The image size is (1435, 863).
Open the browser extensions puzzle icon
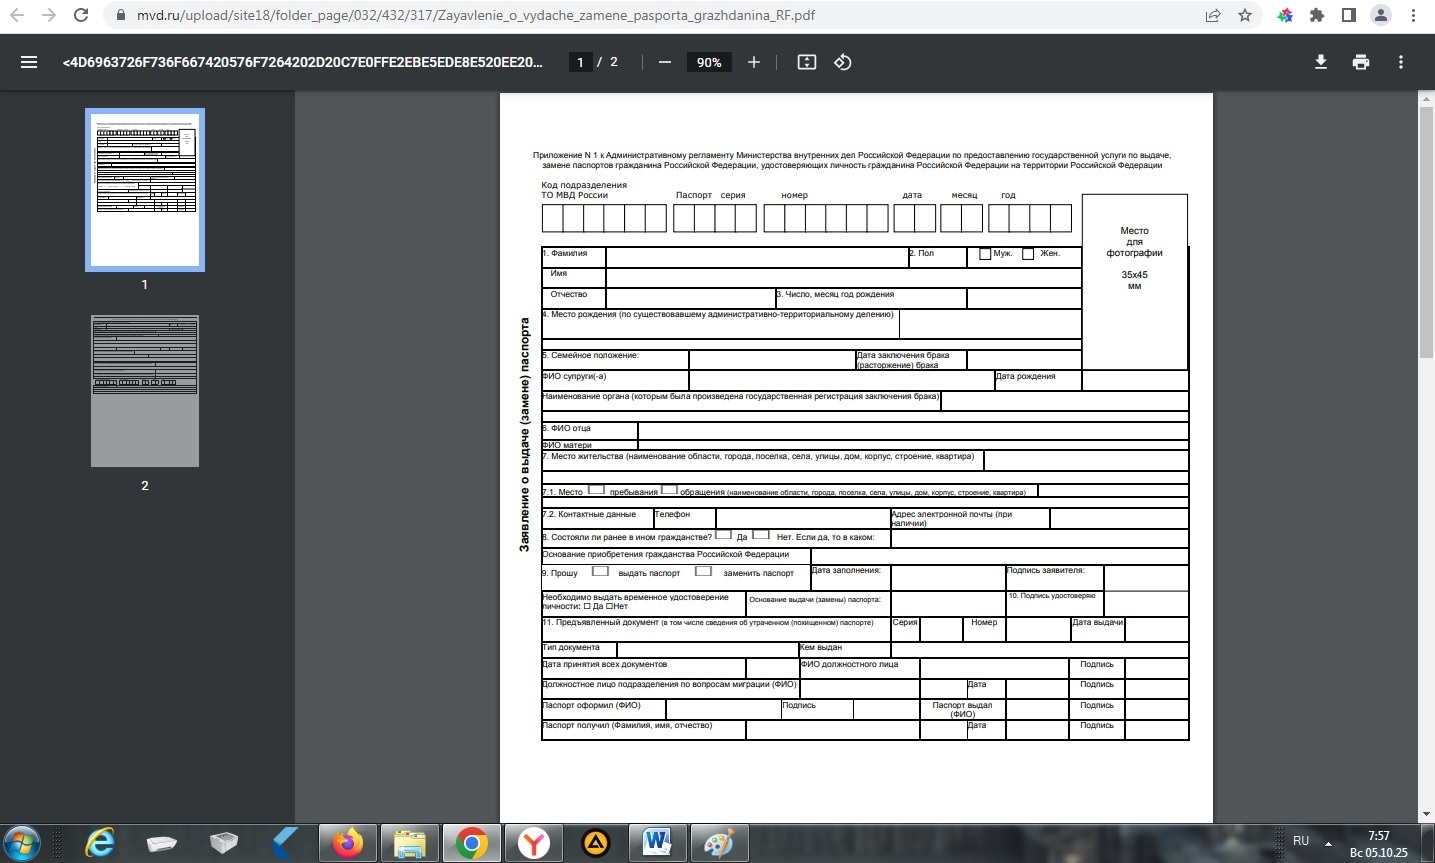tap(1317, 15)
